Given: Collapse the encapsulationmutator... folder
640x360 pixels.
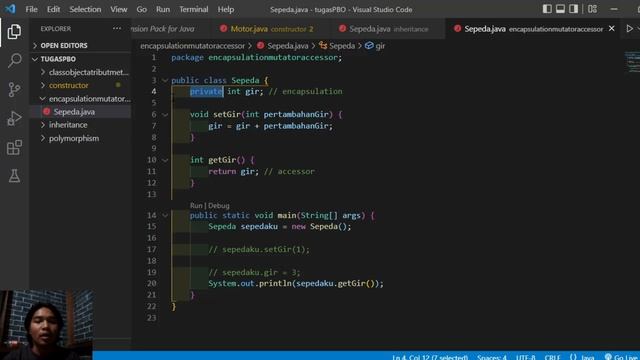Looking at the screenshot, I should pyautogui.click(x=80, y=99).
